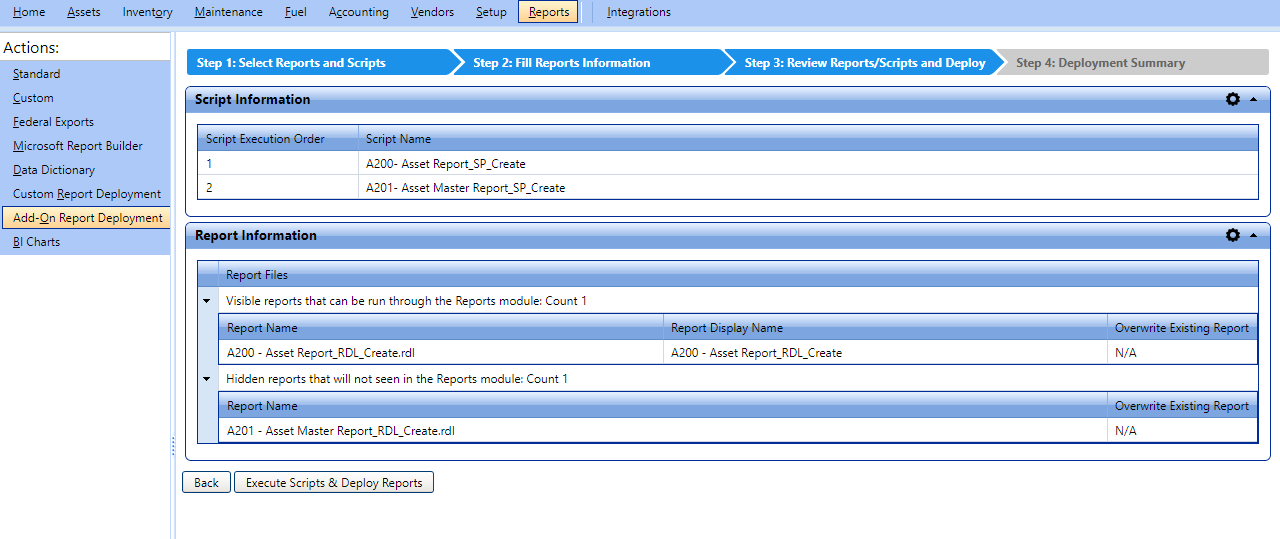Select A201- Asset Master Report_SP_Create script row
Screen dimensions: 1280x539
pos(728,187)
